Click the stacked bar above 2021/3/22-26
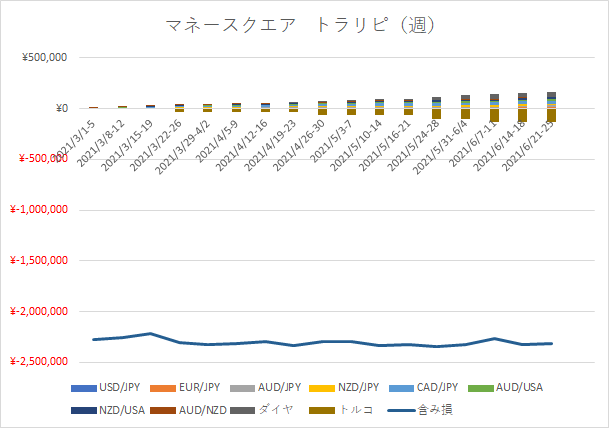Viewport: 609px width, 428px height. 179,108
